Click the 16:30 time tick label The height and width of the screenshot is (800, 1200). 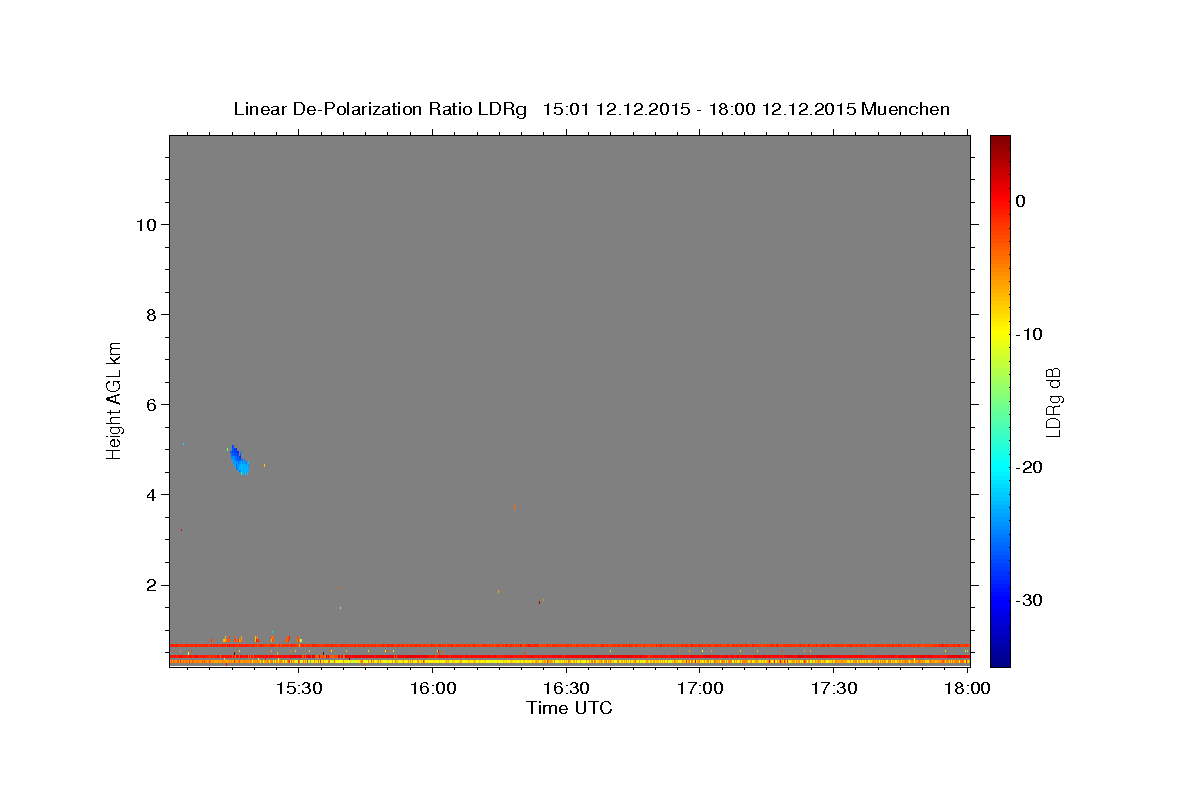tap(567, 689)
